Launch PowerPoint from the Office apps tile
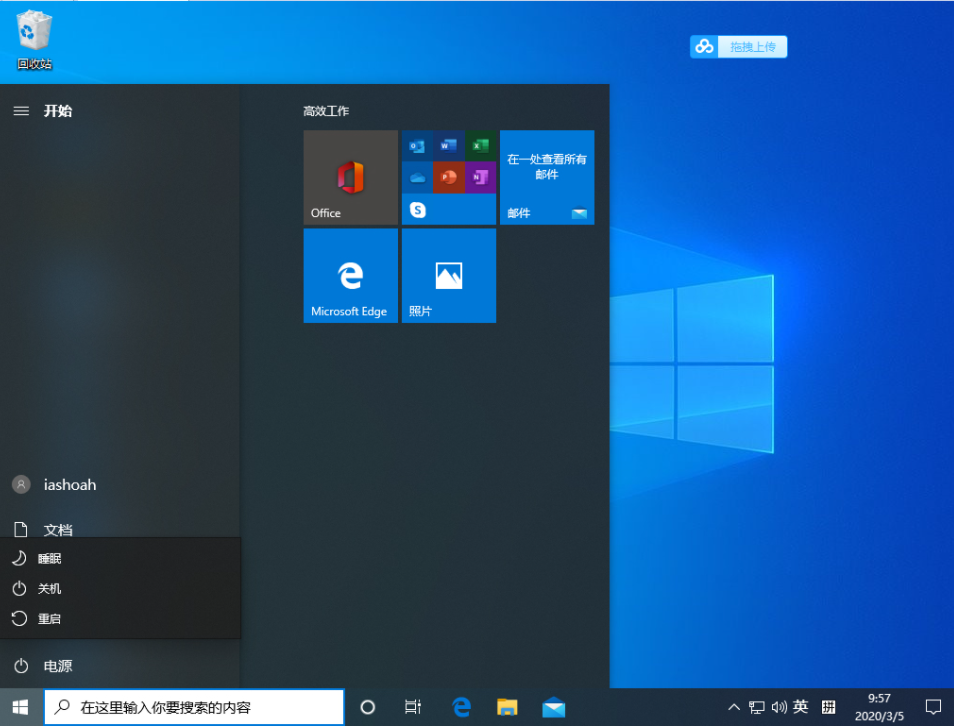Screen dimensions: 954x726 (448, 177)
